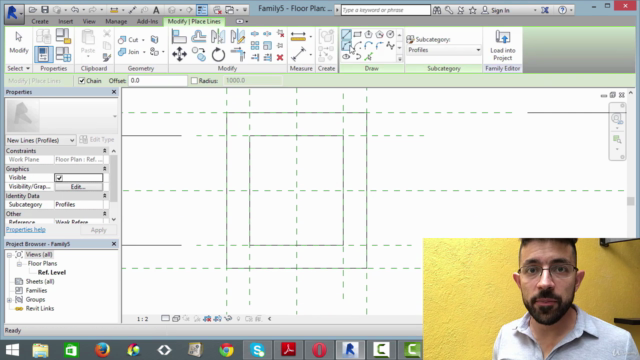
Task: Collapse the Floor Plans tree node
Action: [19, 264]
